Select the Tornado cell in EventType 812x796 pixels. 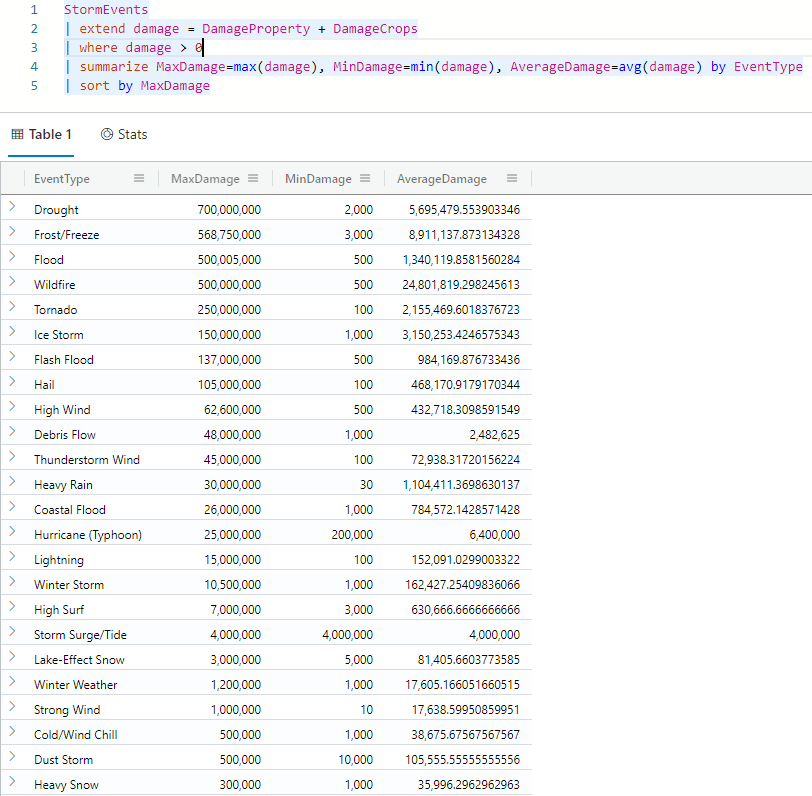55,310
